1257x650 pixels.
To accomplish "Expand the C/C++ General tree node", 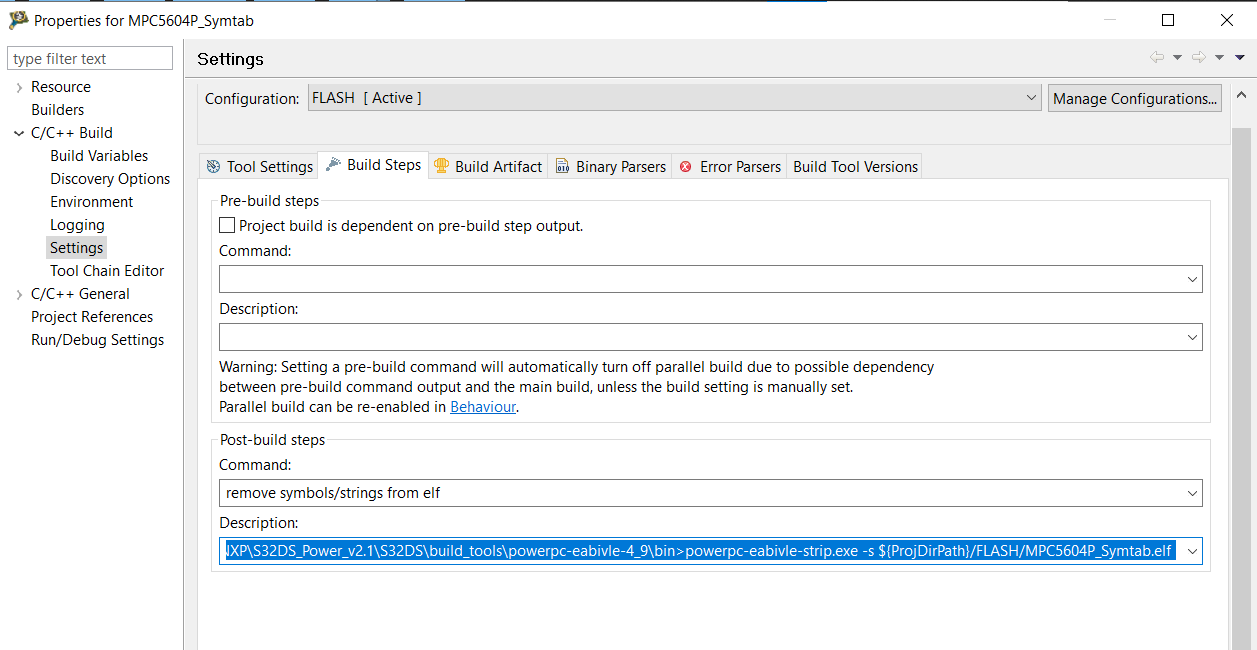I will 18,293.
